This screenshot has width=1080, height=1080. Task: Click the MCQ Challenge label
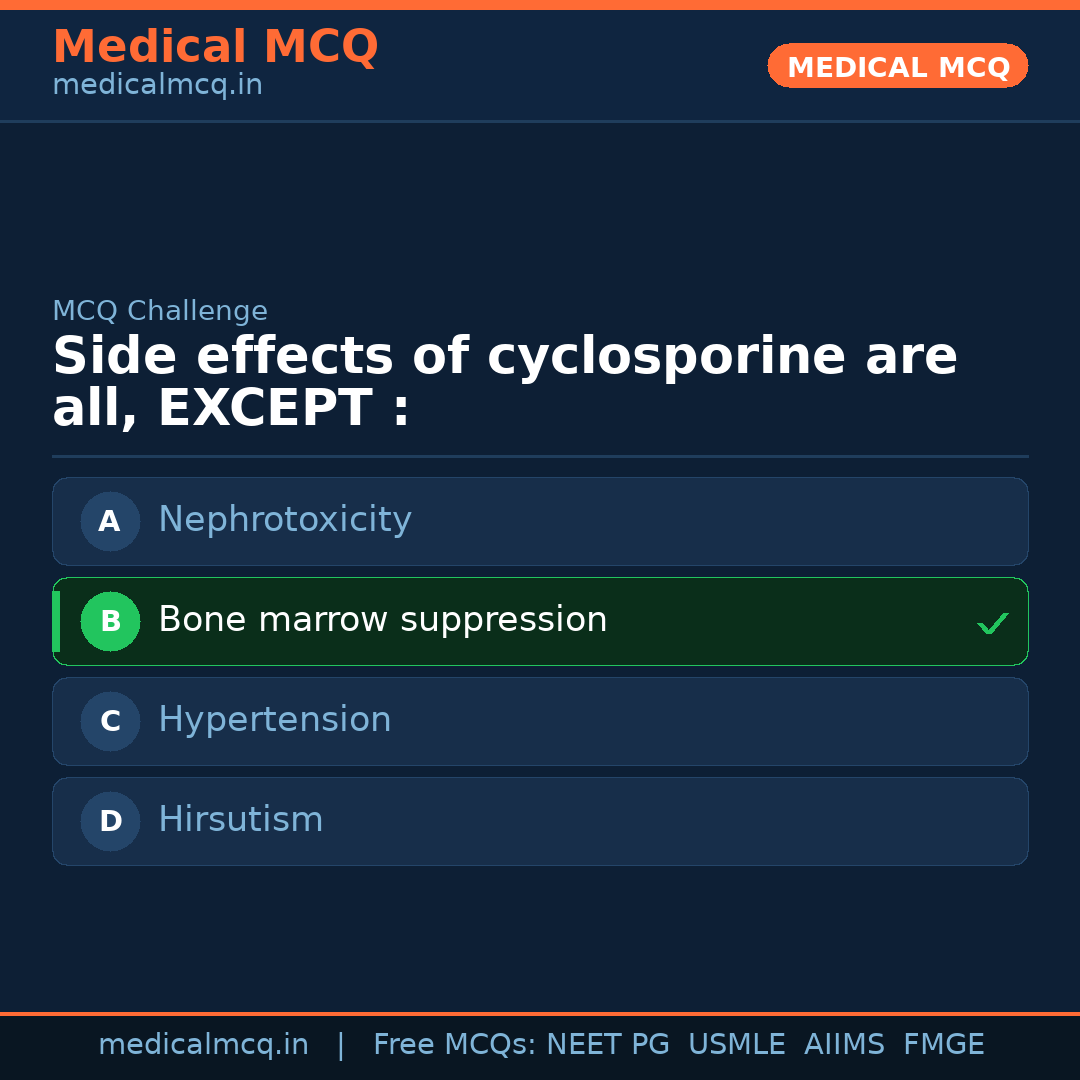(x=160, y=311)
